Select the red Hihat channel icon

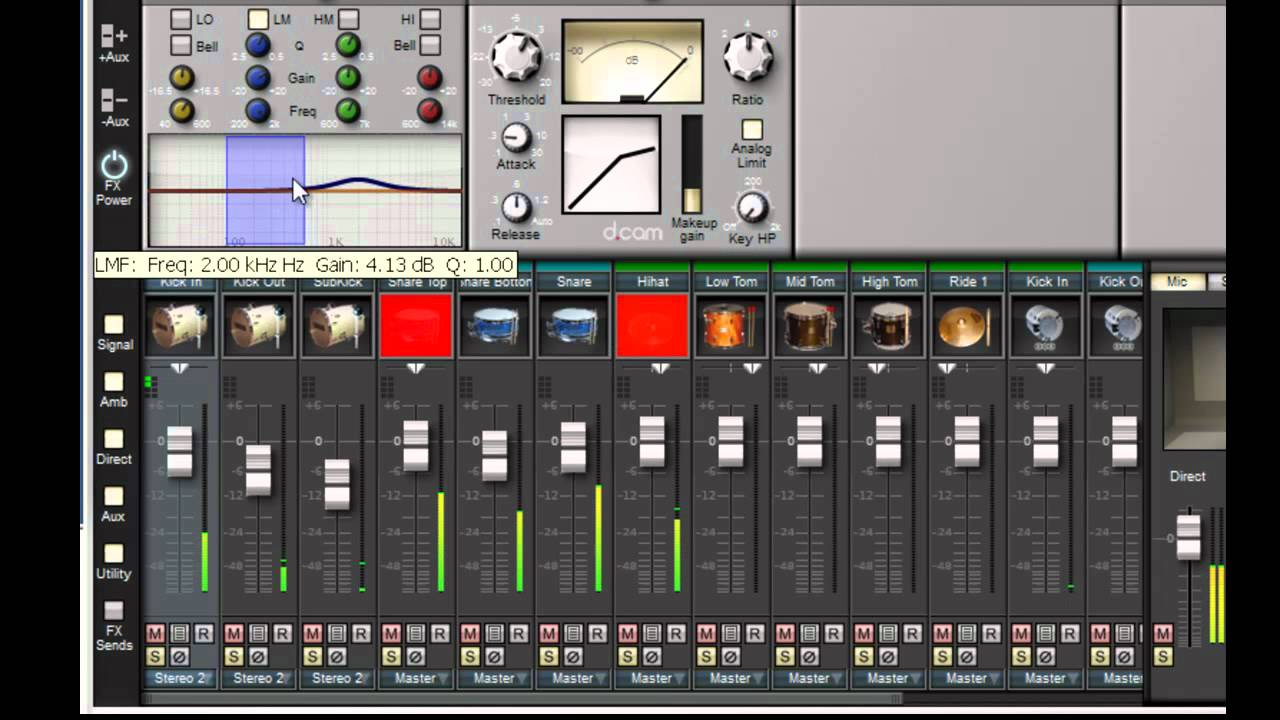point(652,326)
